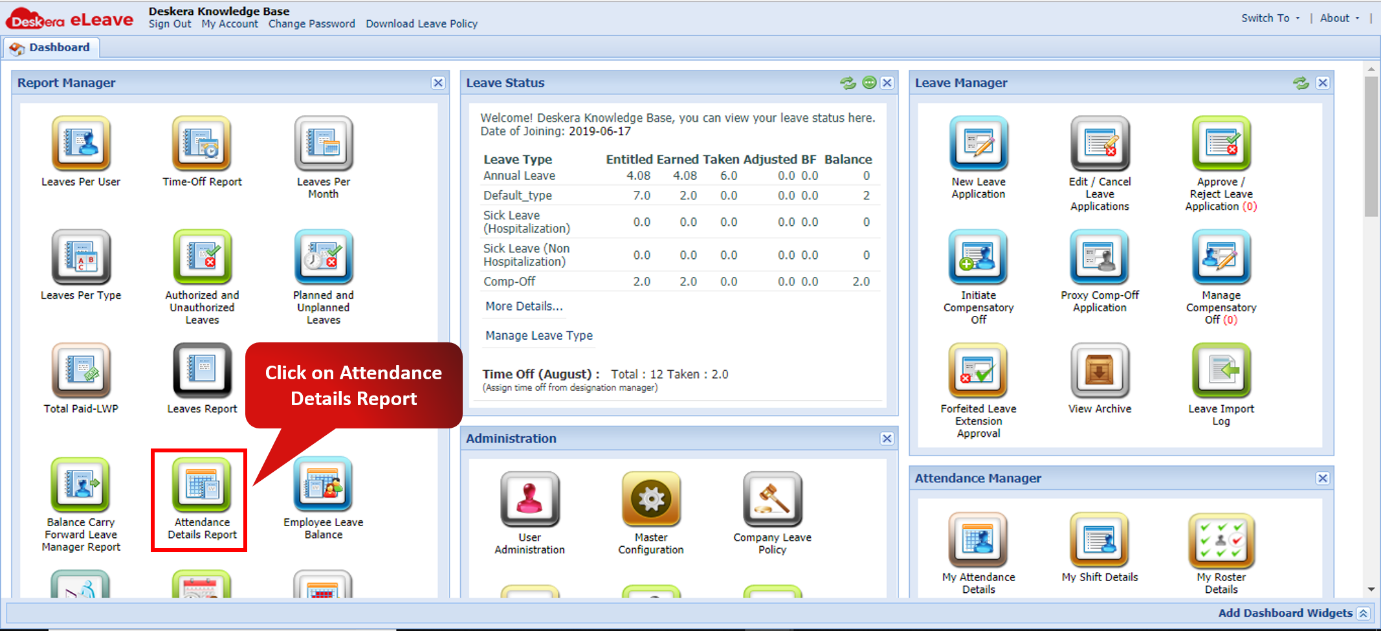Open Company Leave Policy
This screenshot has width=1381, height=631.
click(772, 500)
